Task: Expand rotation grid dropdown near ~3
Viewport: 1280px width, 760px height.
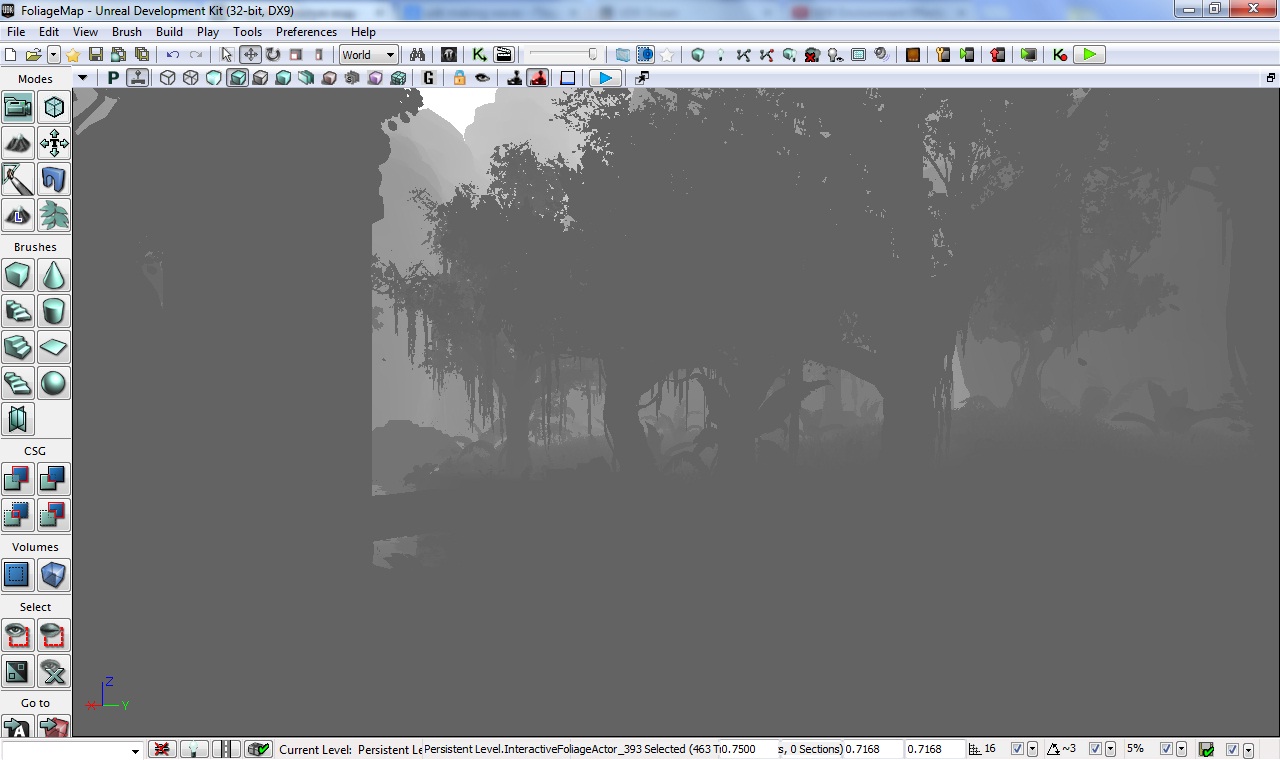Action: (x=1110, y=749)
